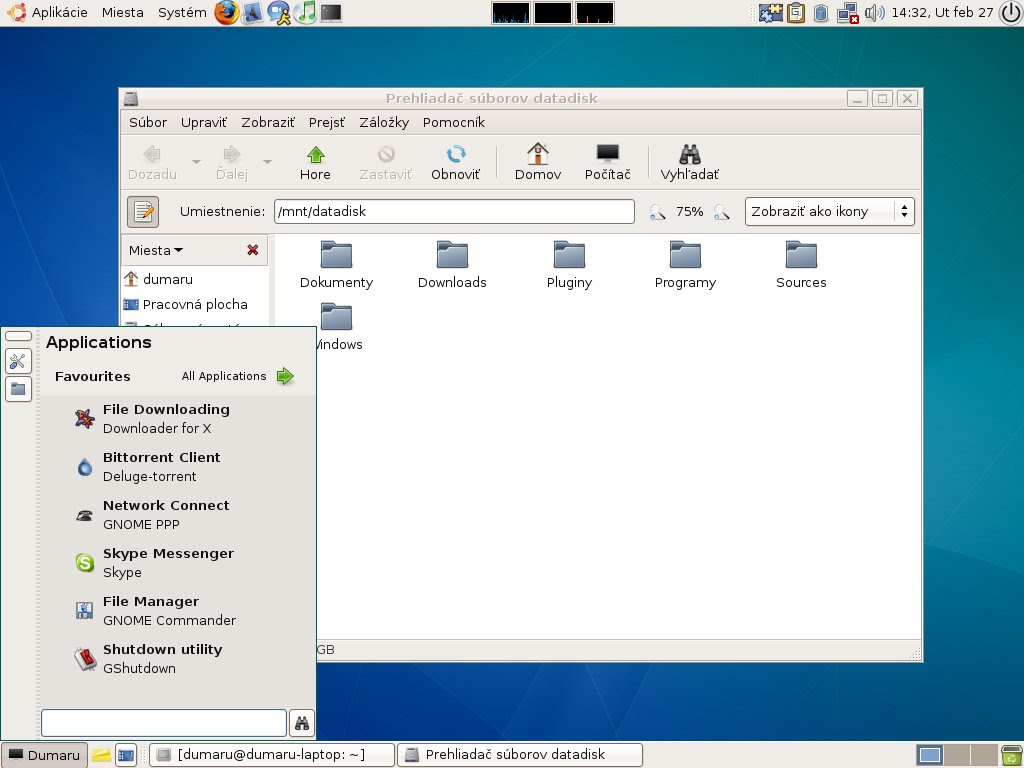Start Skype Messenger
The image size is (1024, 768).
pos(178,563)
